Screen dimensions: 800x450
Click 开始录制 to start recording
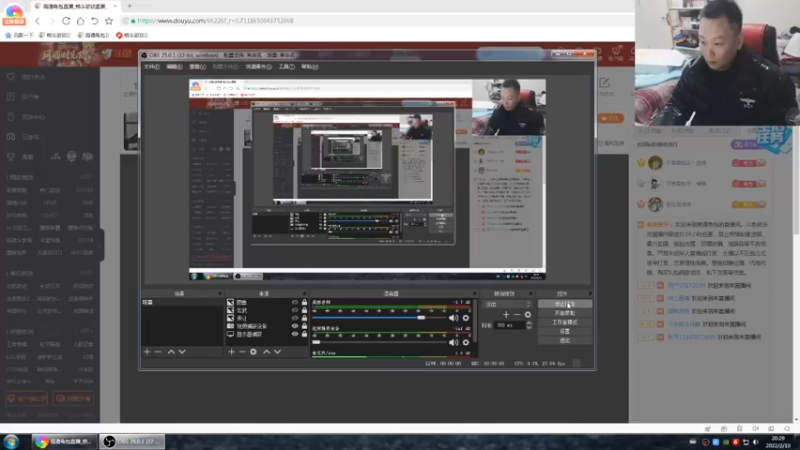565,313
